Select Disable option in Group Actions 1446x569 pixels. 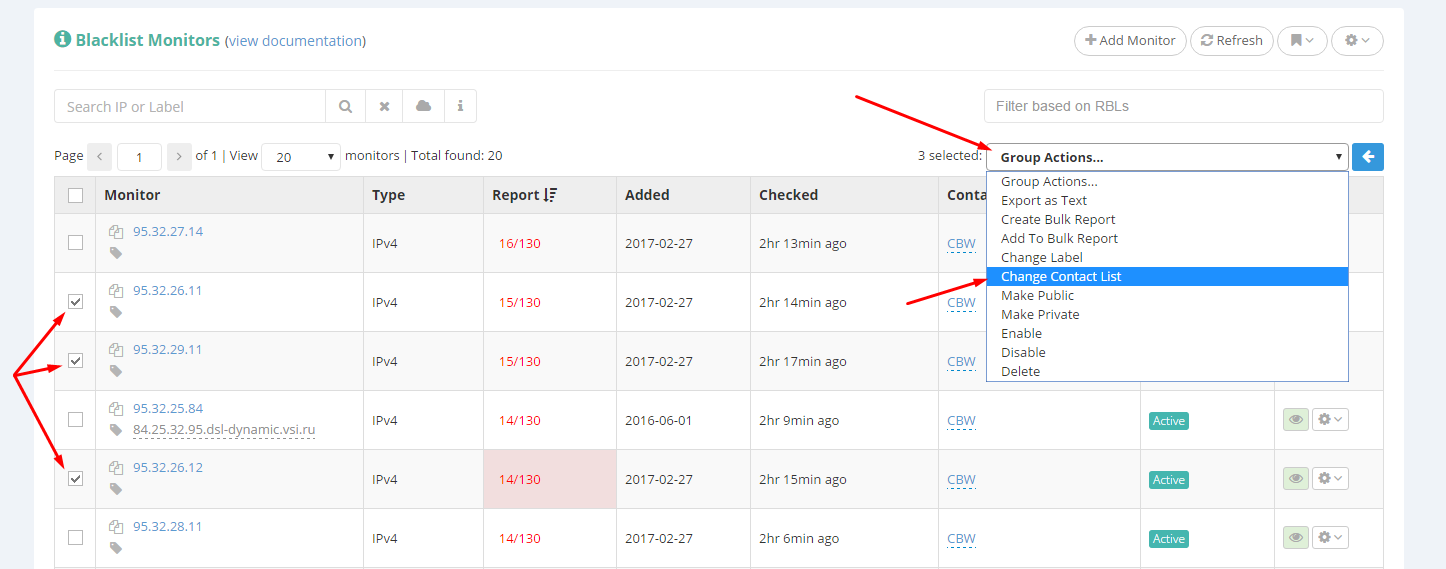point(1167,352)
